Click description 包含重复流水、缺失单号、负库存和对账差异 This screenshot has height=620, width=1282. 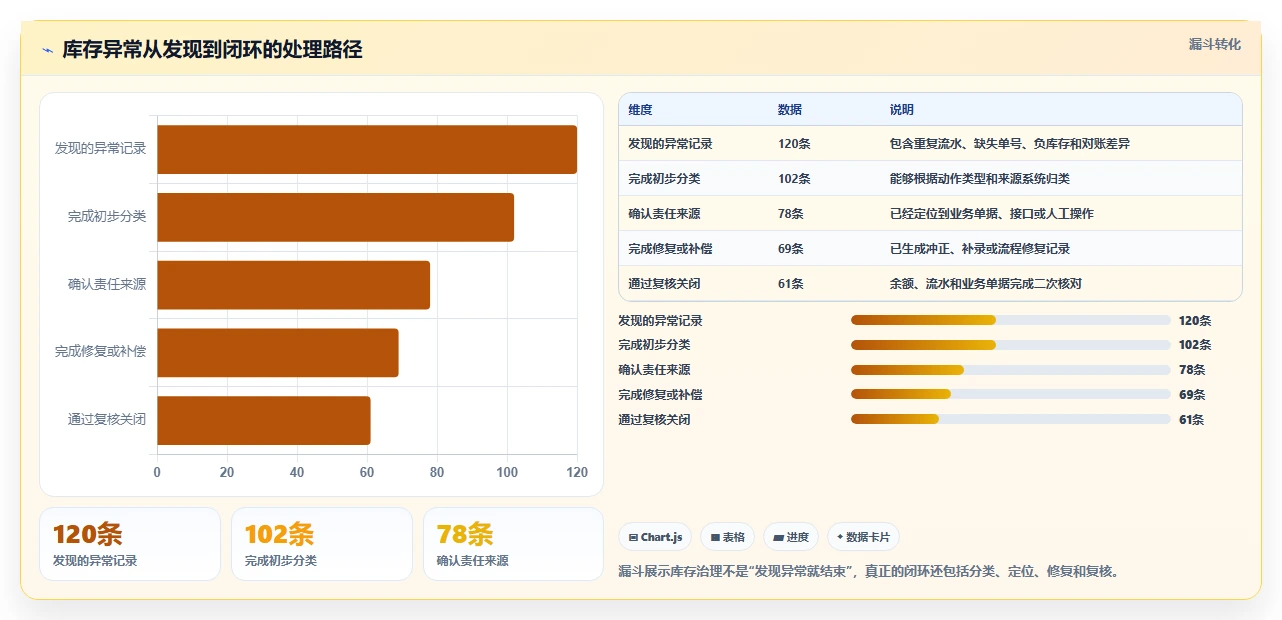[x=1010, y=144]
